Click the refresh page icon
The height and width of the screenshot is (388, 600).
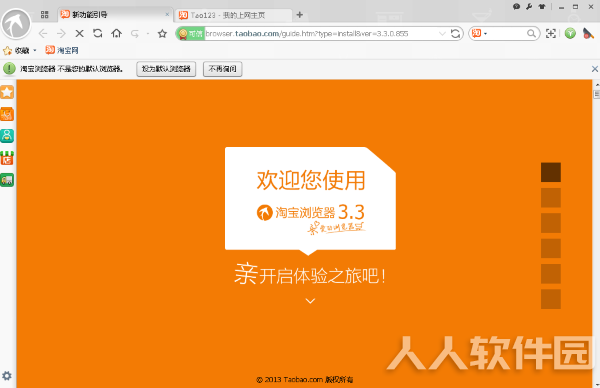(x=98, y=33)
